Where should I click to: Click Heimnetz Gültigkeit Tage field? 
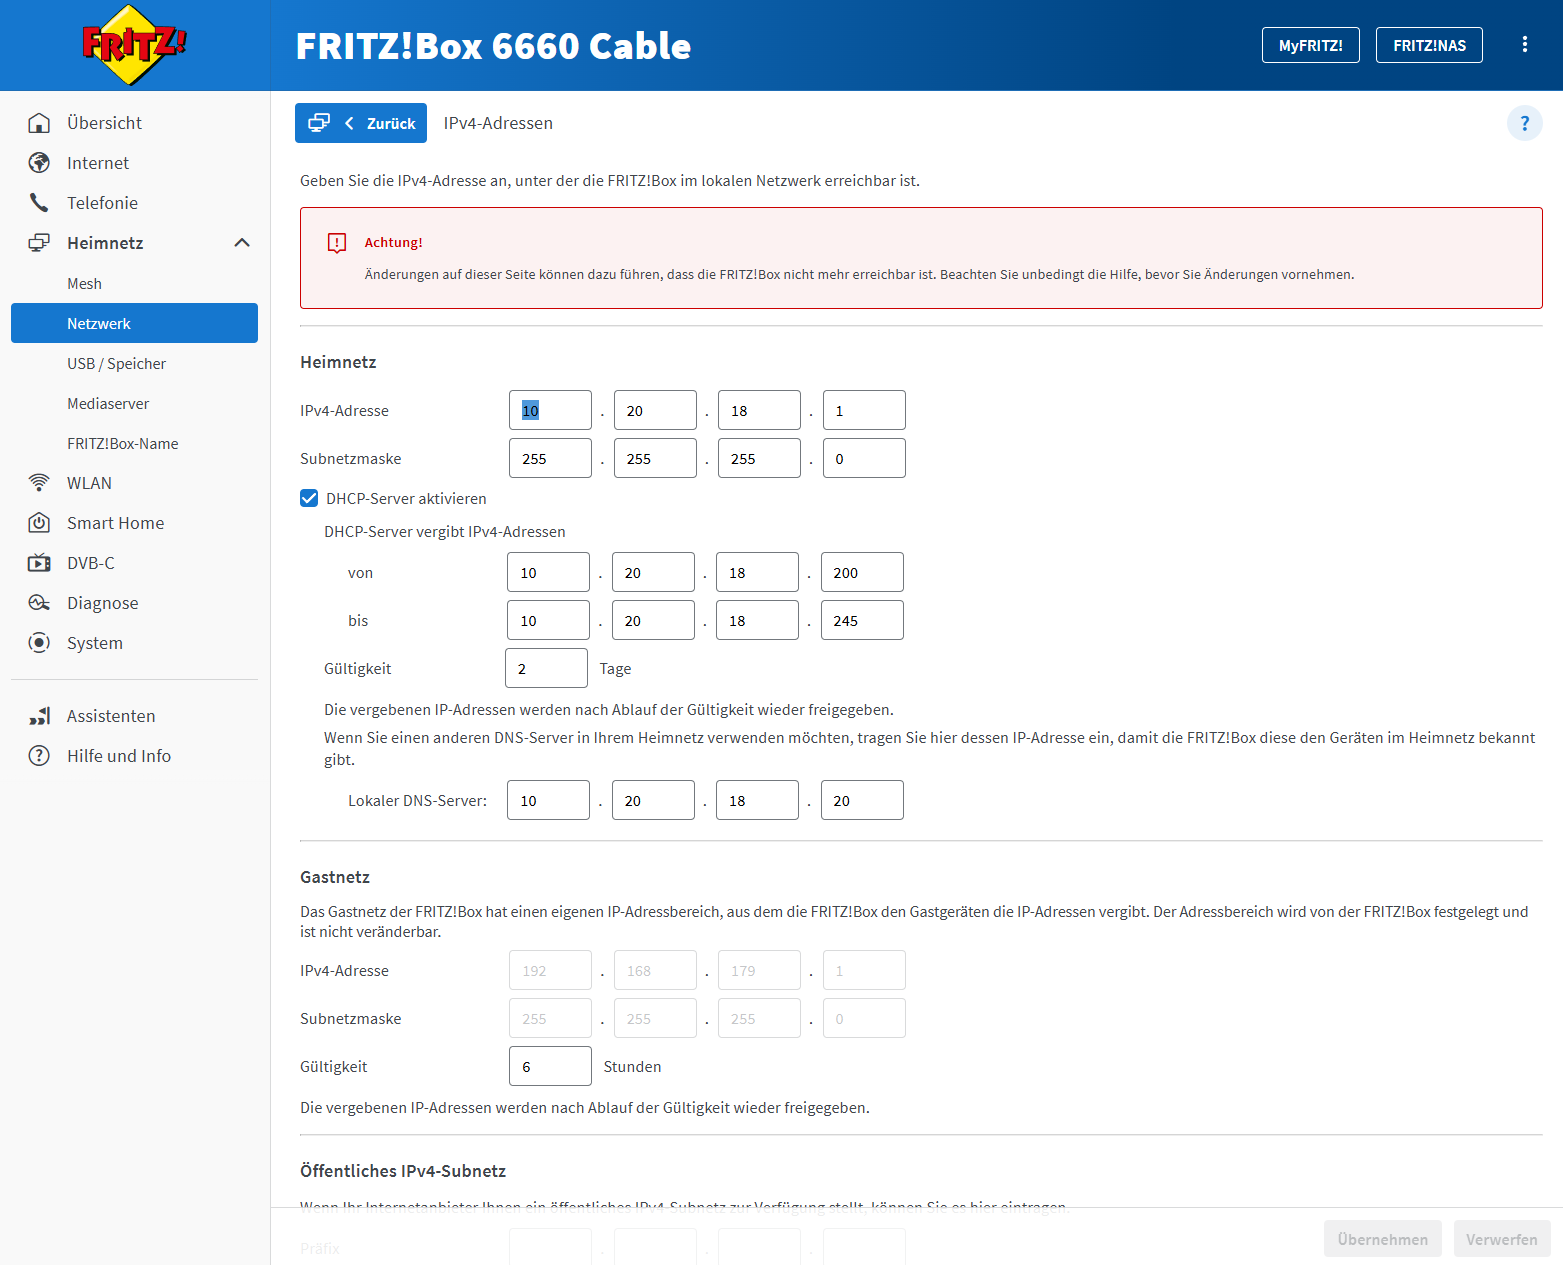[x=546, y=668]
